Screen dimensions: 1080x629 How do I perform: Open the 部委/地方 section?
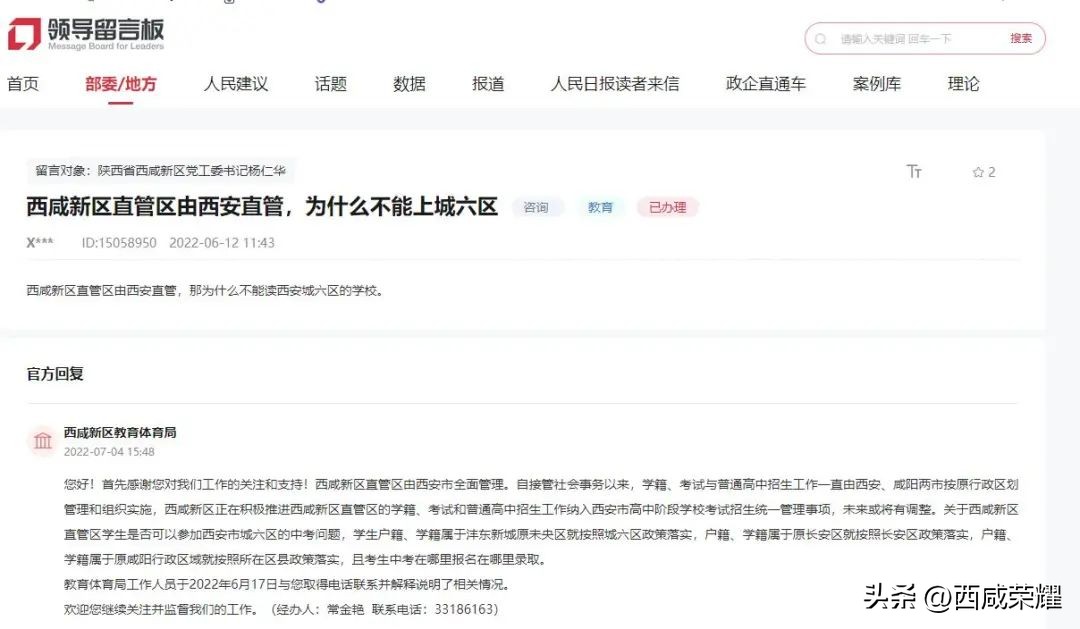[x=122, y=84]
